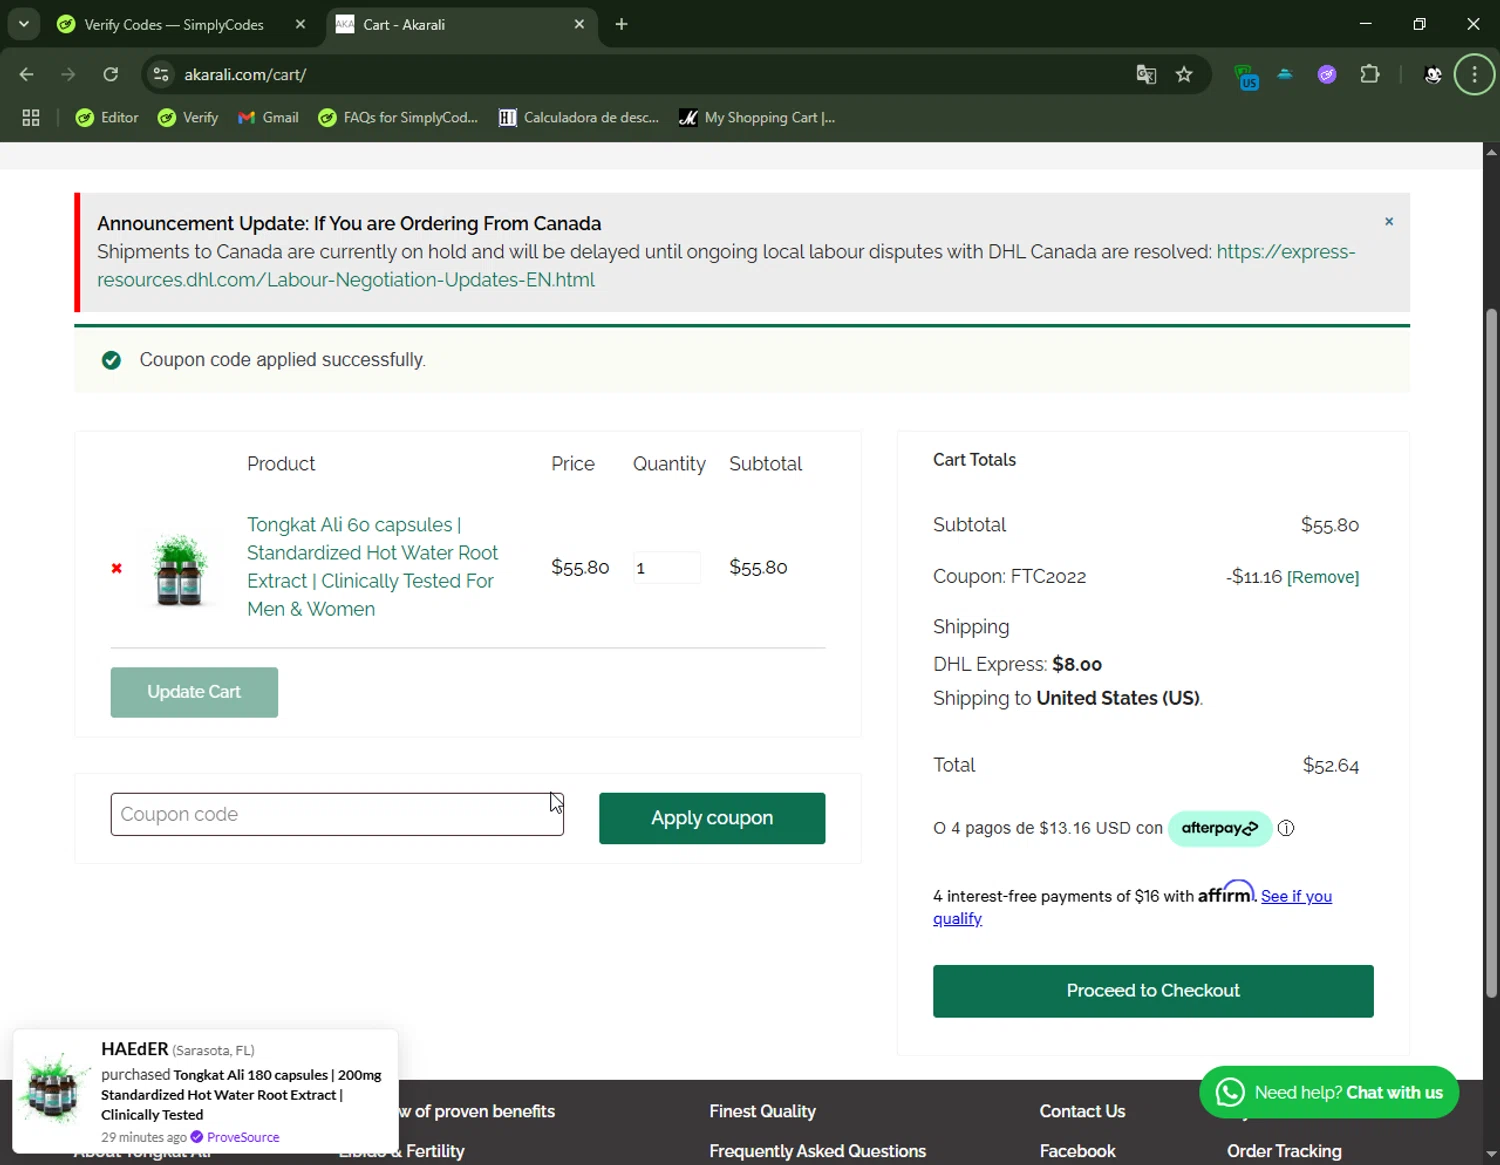Dismiss the Canada announcement with the X
The image size is (1500, 1165).
pyautogui.click(x=1389, y=221)
